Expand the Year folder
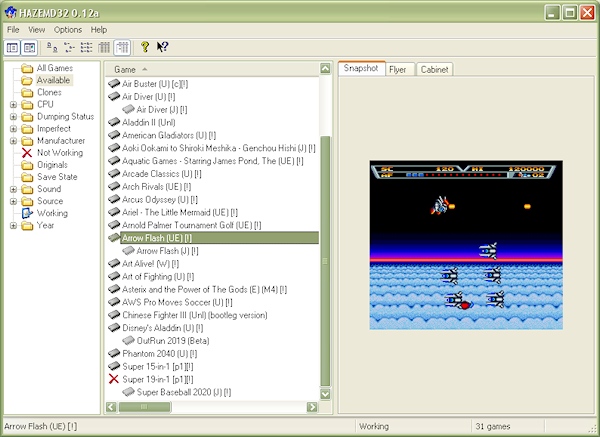The height and width of the screenshot is (437, 600). pos(13,226)
